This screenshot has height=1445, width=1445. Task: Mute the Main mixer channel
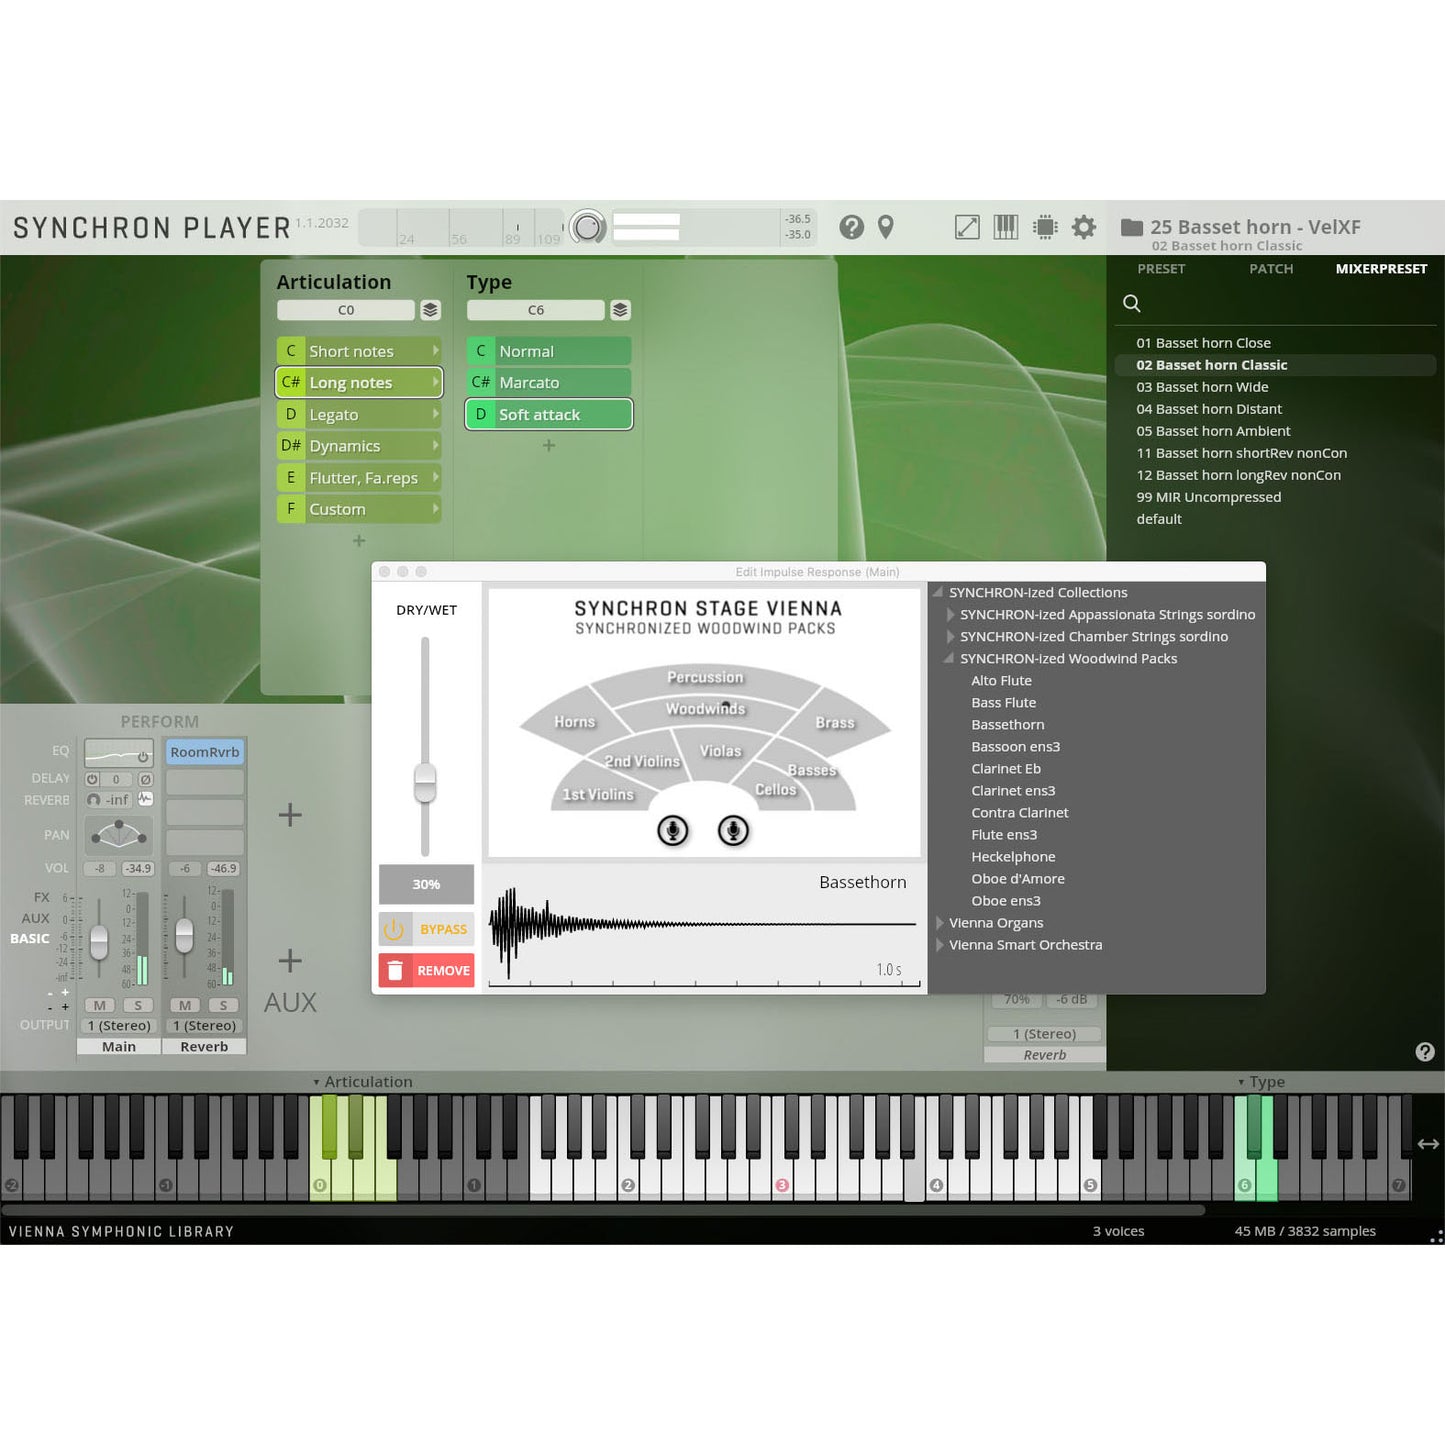coord(99,1005)
